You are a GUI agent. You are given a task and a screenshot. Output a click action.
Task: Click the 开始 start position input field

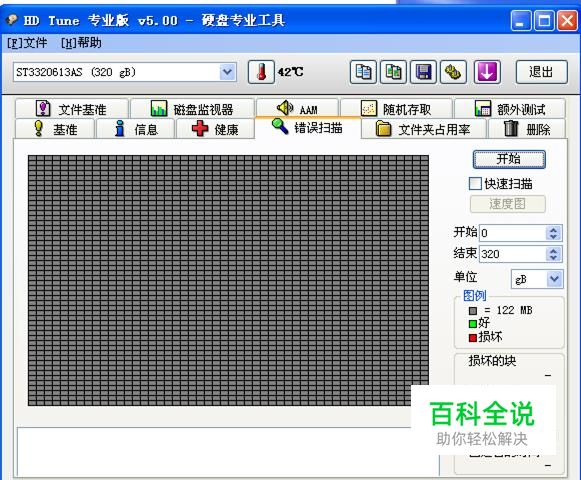click(512, 233)
